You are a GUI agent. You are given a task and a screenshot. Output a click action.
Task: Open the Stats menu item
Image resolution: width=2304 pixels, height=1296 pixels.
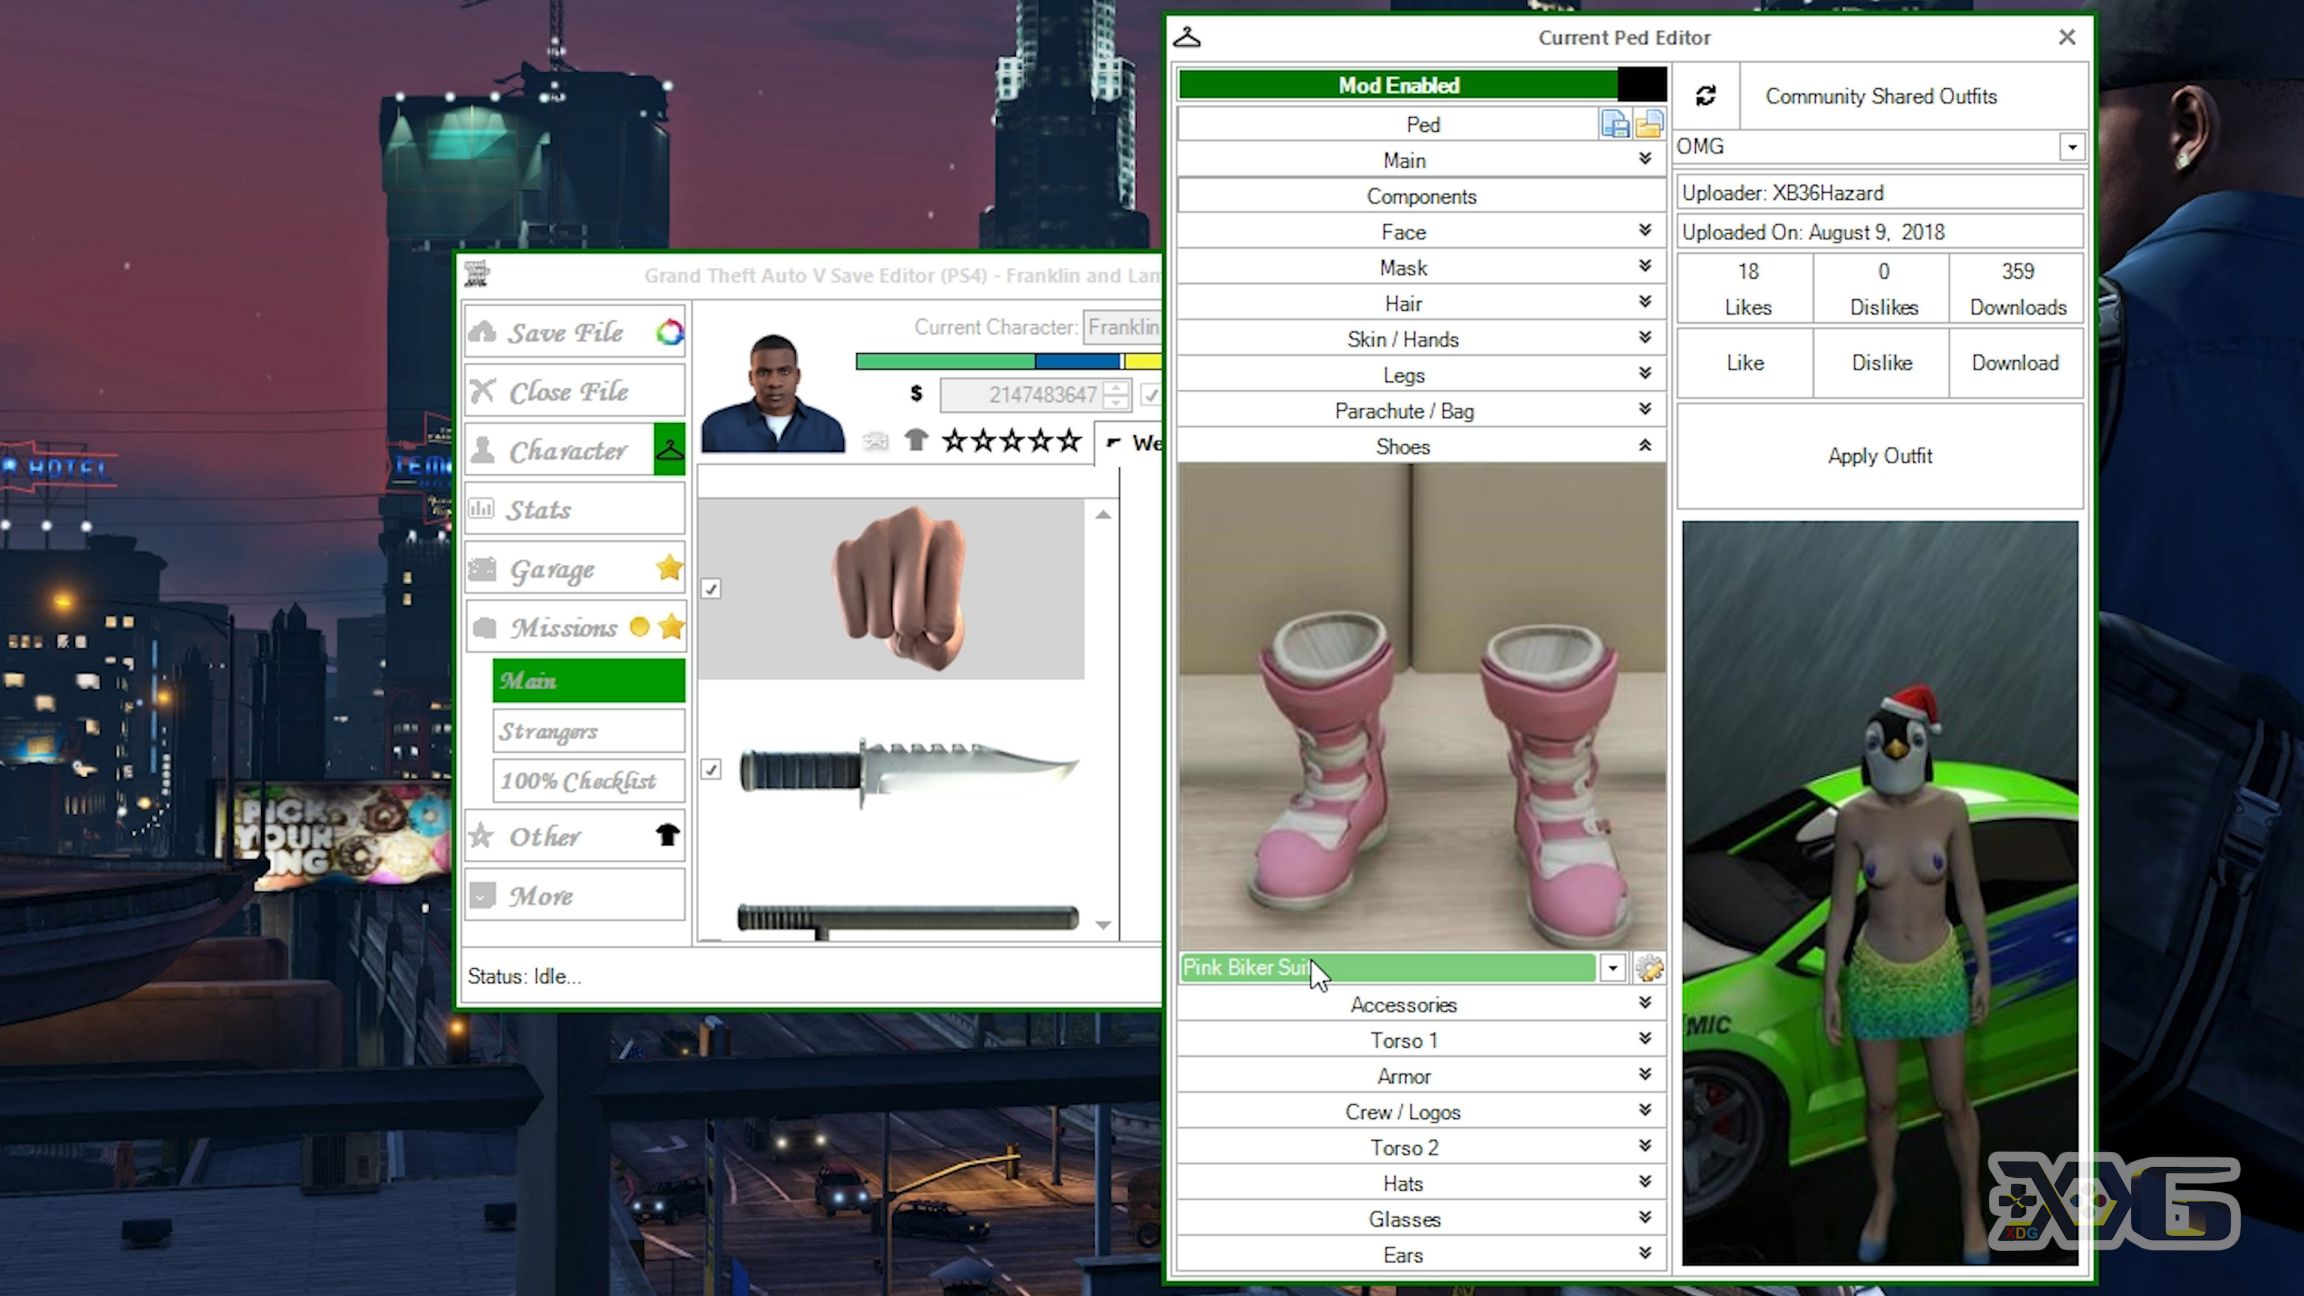click(575, 509)
